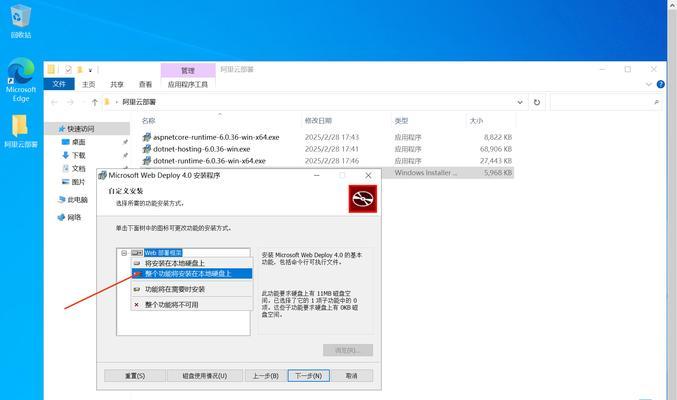
Task: Click the Web Deploy installer title bar icon
Action: point(102,175)
